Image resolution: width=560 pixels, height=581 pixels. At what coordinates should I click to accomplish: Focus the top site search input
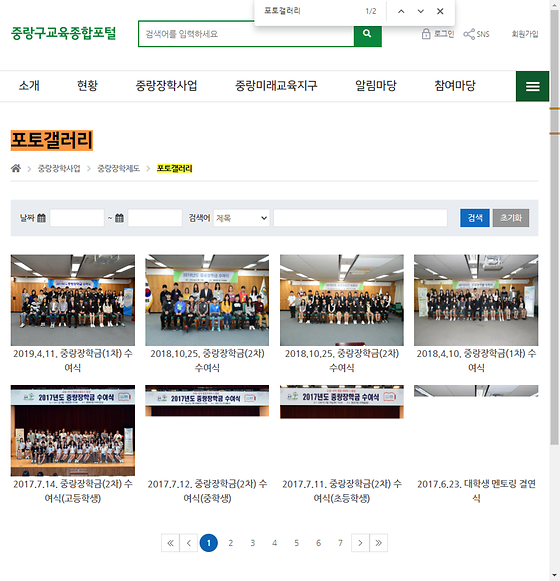[x=246, y=34]
